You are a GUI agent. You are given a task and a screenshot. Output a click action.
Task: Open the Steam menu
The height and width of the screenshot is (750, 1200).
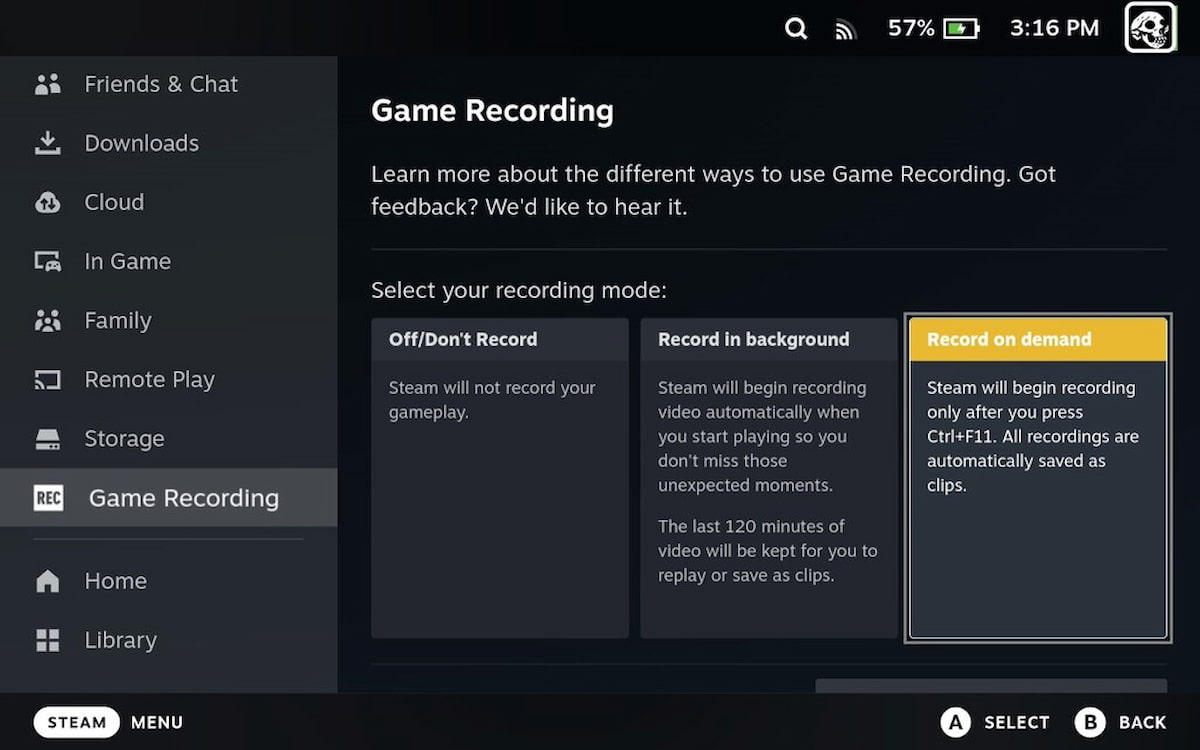coord(76,722)
